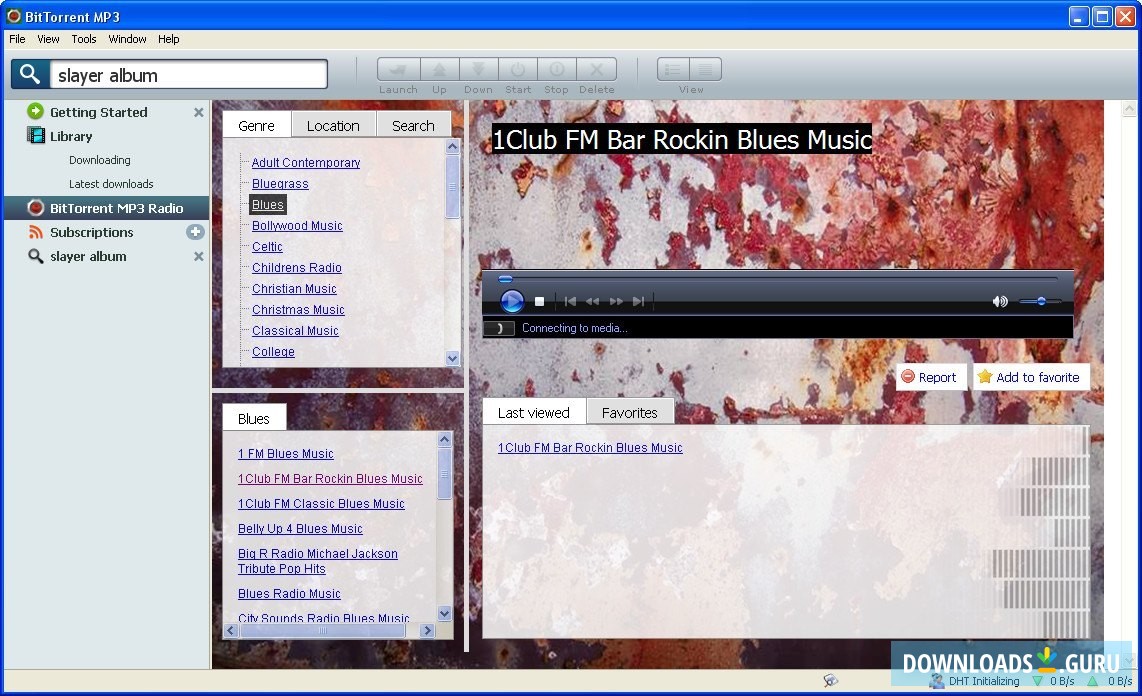Viewport: 1142px width, 696px height.
Task: Open the File menu
Action: 17,39
